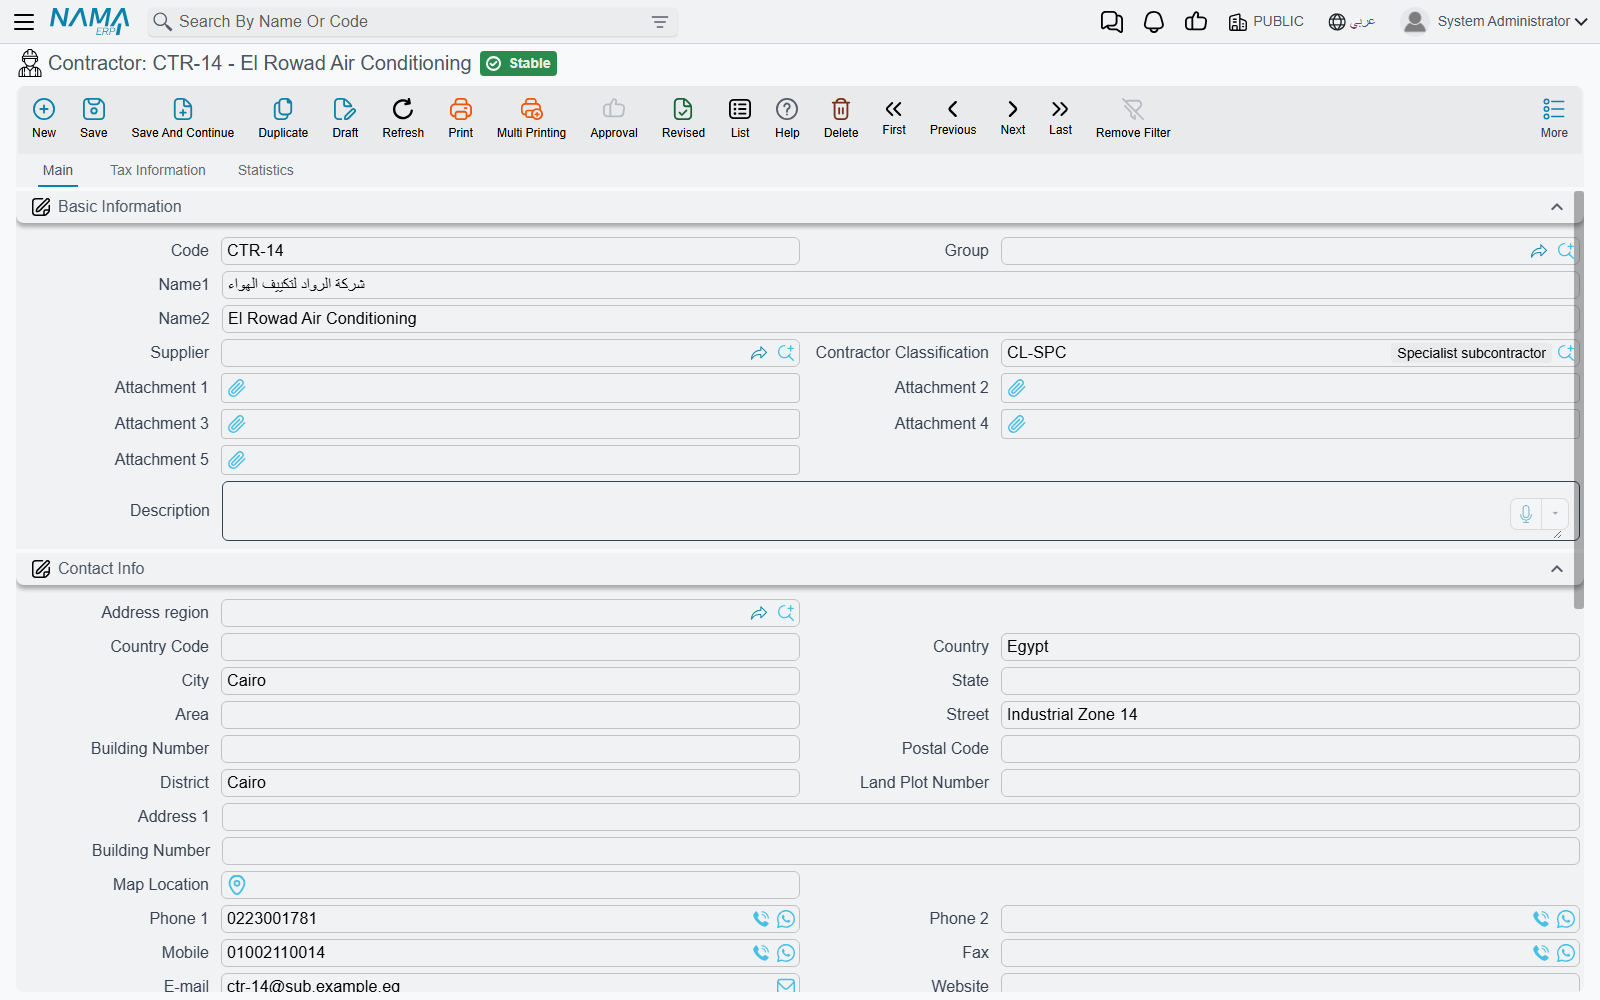The image size is (1600, 1000).
Task: Switch to Tax Information tab
Action: point(158,170)
